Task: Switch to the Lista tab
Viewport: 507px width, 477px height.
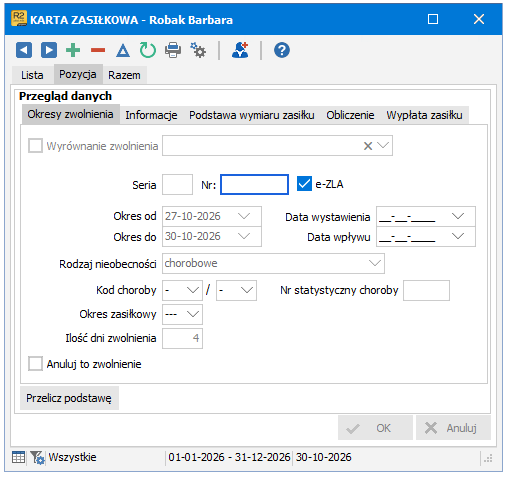Action: pyautogui.click(x=32, y=75)
